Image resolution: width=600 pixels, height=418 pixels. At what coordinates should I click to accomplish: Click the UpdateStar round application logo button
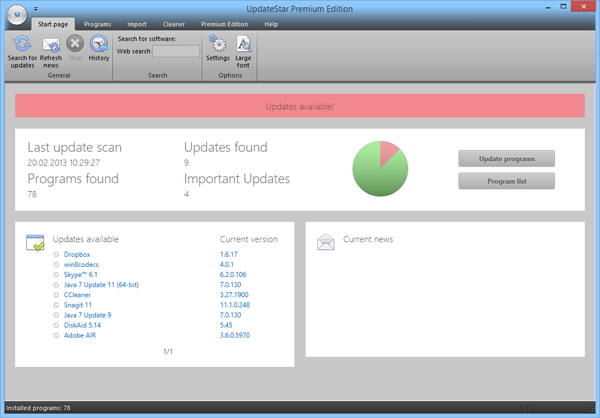tap(17, 15)
